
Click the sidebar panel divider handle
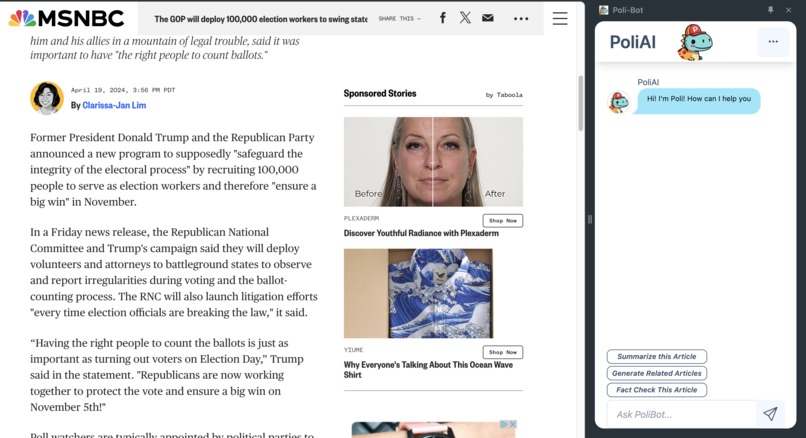pos(590,220)
